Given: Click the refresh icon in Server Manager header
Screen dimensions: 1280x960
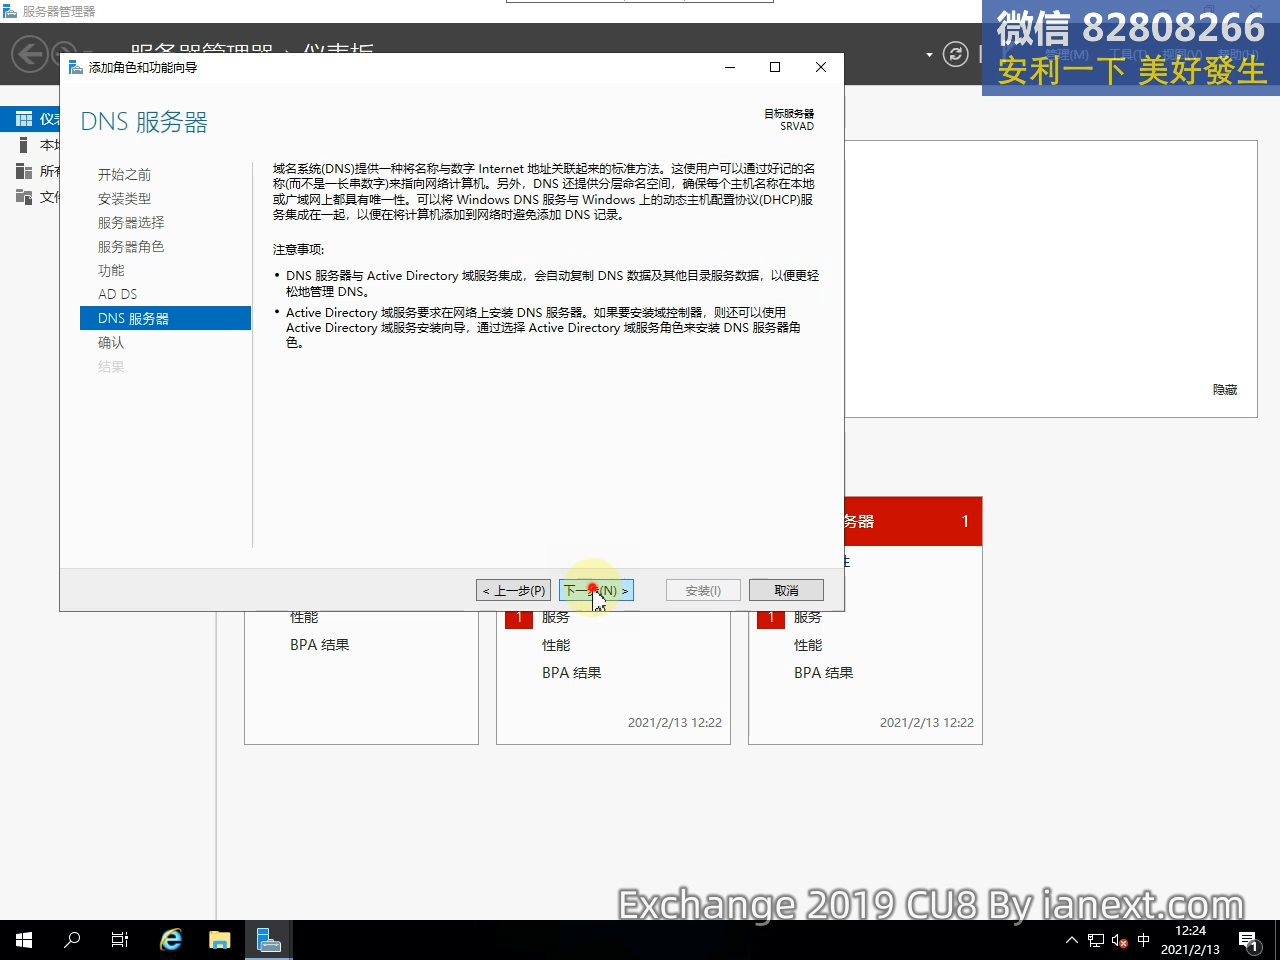Looking at the screenshot, I should pyautogui.click(x=956, y=54).
